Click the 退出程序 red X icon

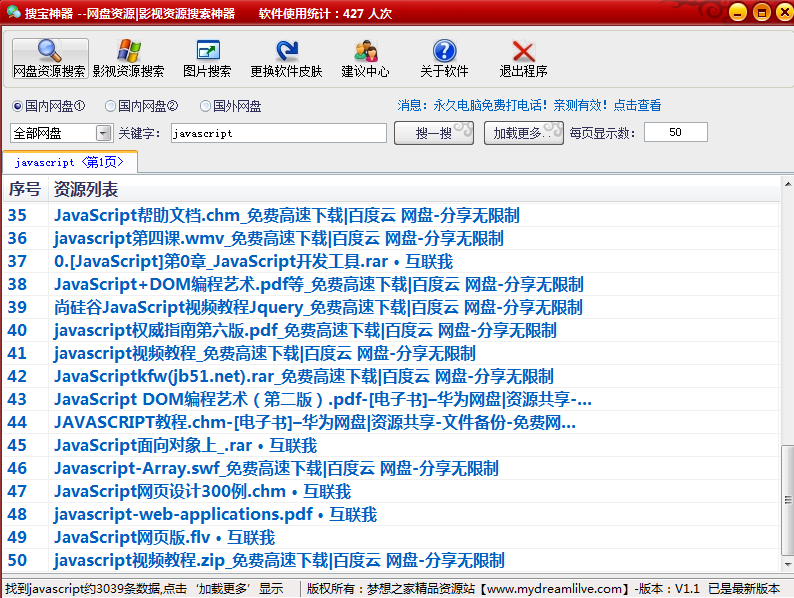click(x=524, y=58)
